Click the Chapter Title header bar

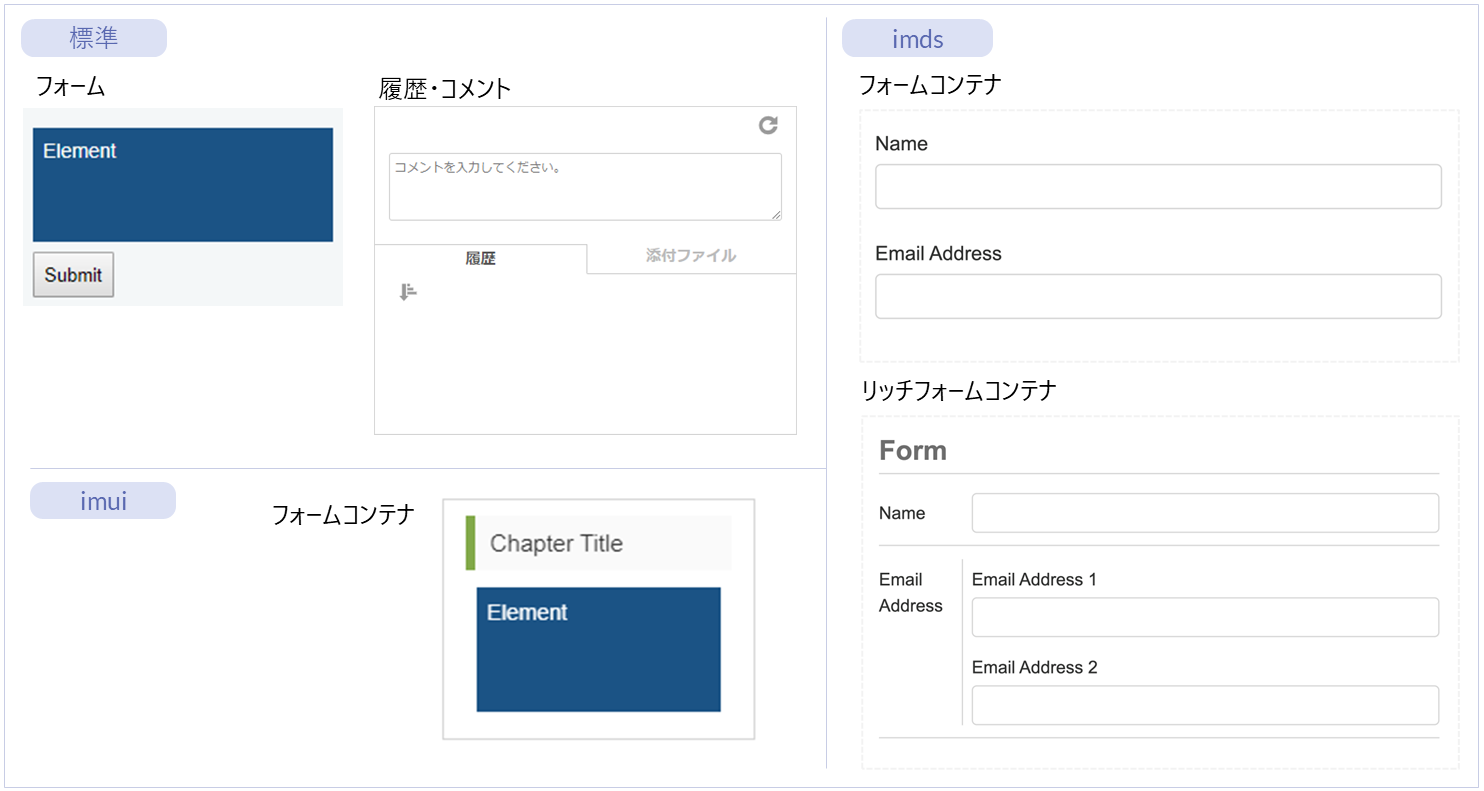(599, 544)
